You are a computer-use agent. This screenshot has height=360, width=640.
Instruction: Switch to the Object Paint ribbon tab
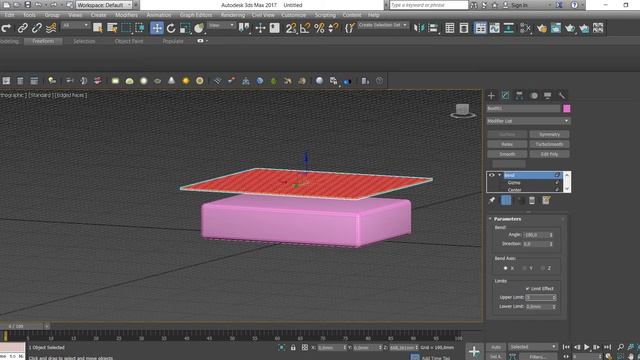click(129, 41)
